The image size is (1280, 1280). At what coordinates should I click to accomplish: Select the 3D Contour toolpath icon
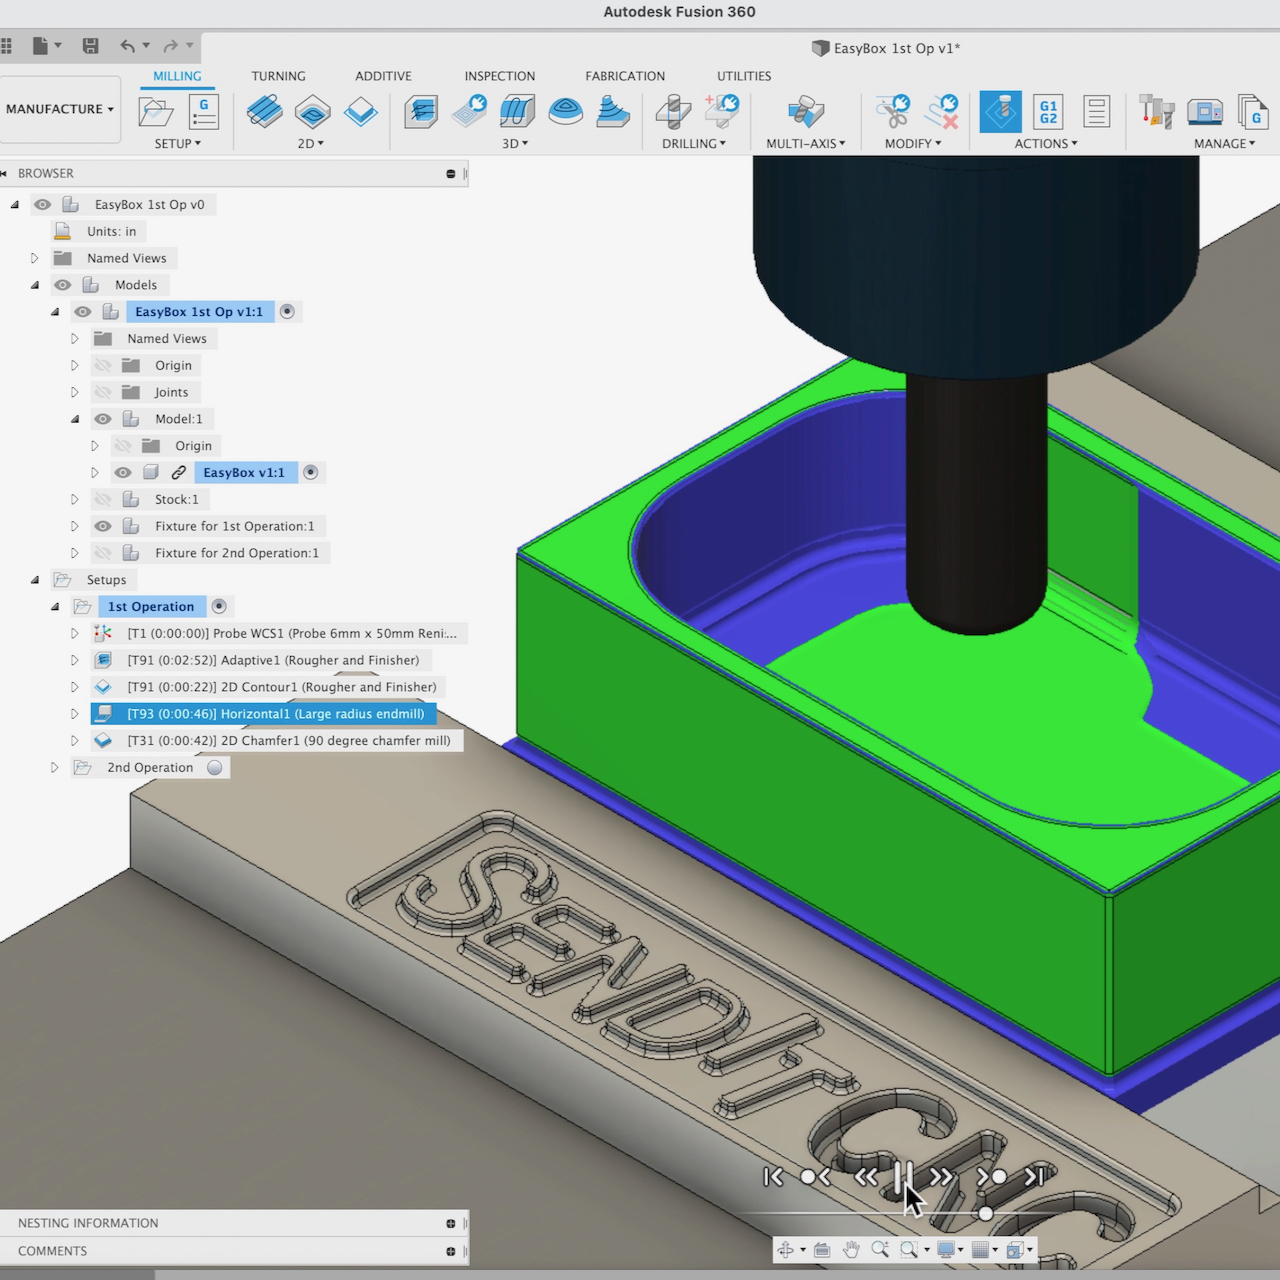(565, 112)
